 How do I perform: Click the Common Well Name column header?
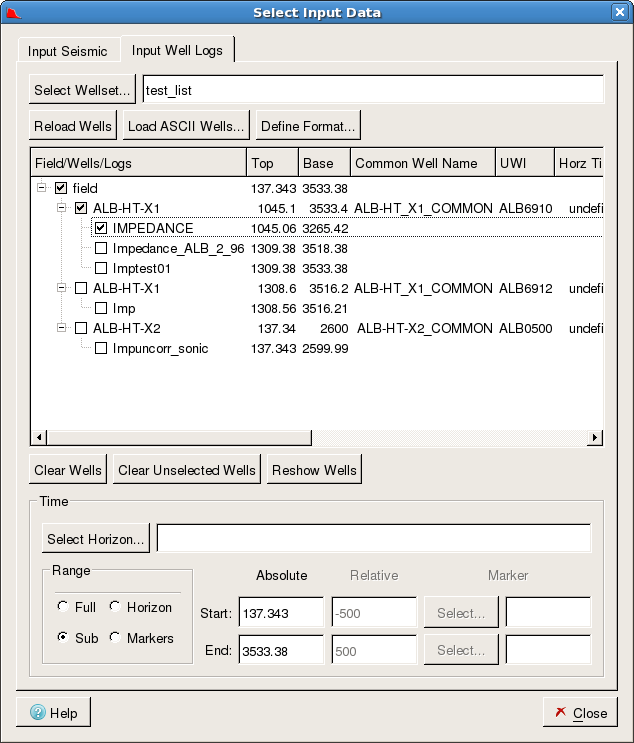click(x=423, y=163)
